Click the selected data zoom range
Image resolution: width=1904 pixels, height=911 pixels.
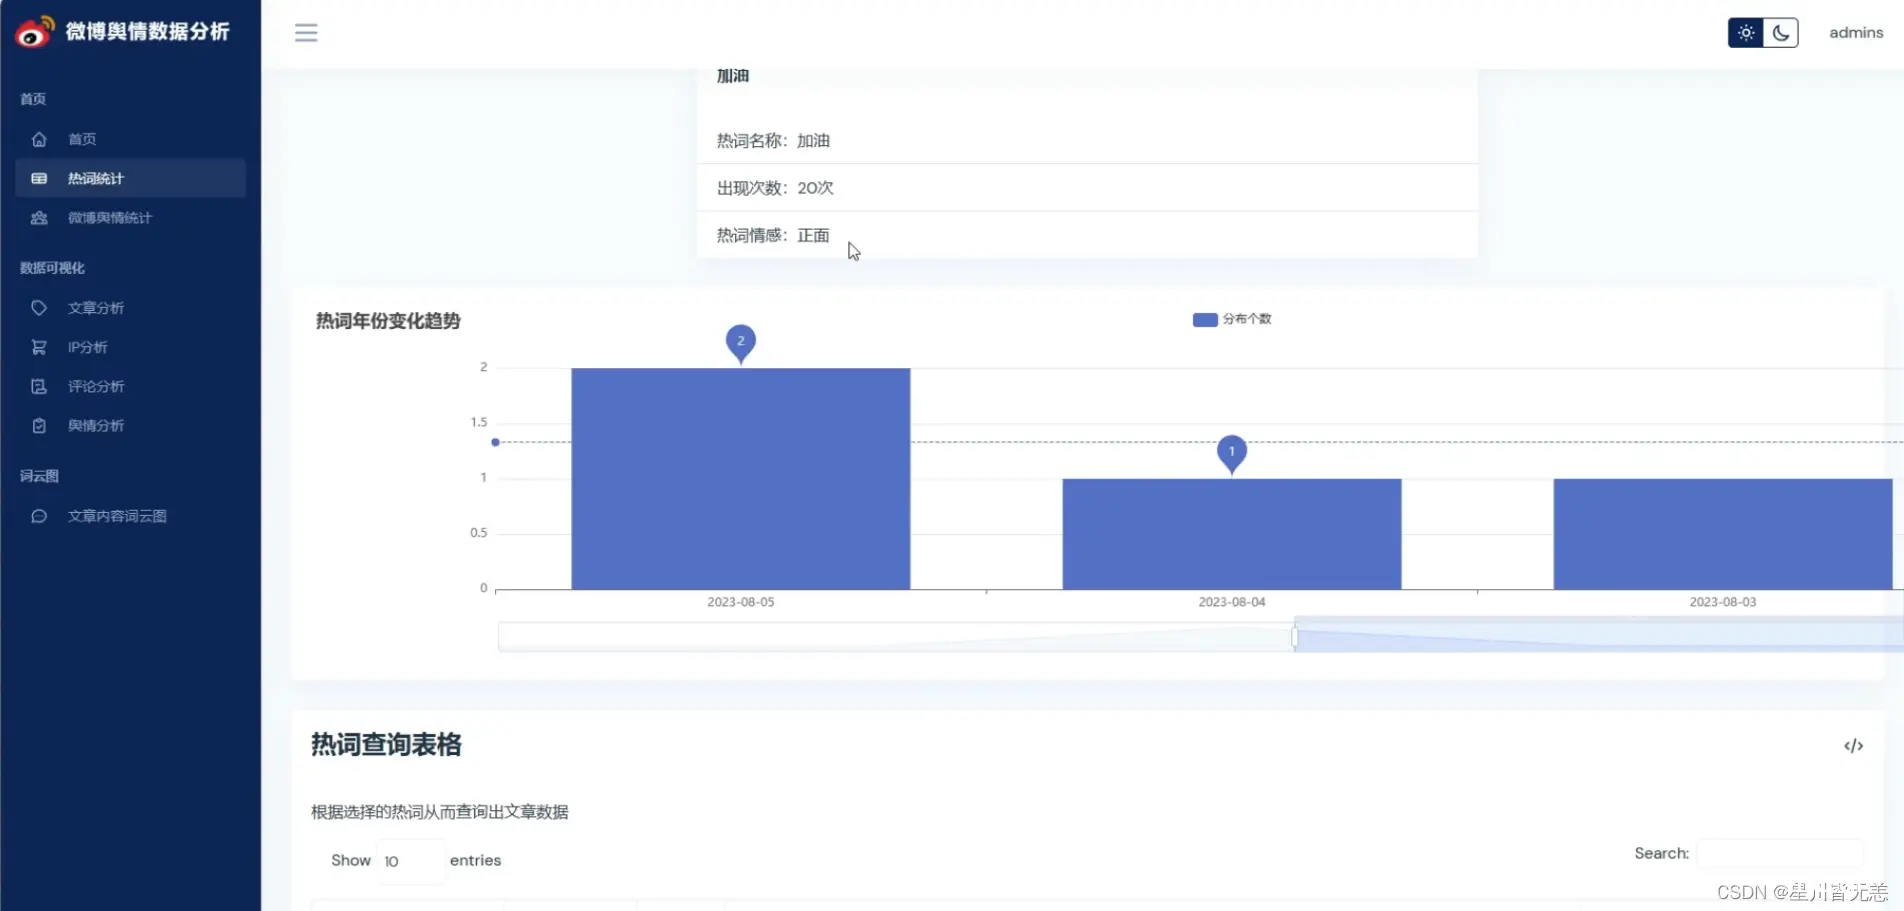point(1598,636)
